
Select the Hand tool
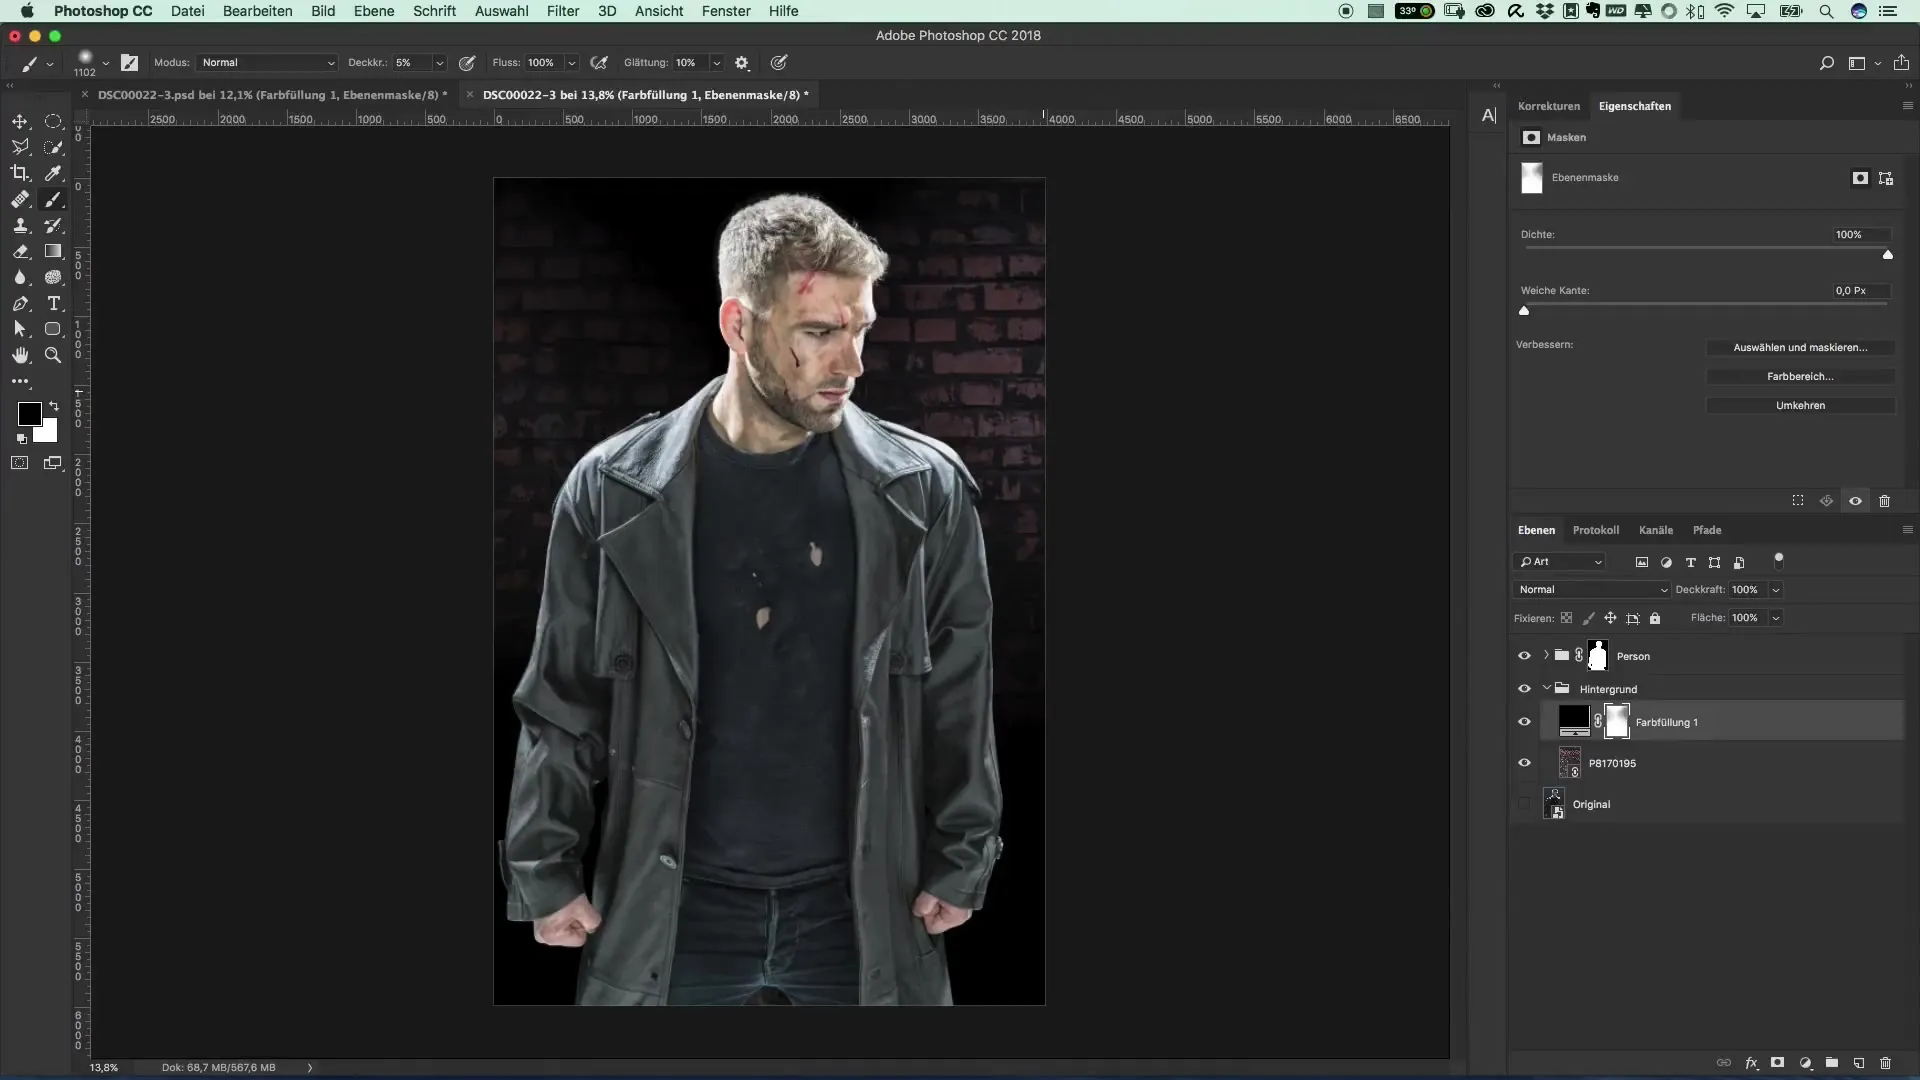[x=20, y=355]
